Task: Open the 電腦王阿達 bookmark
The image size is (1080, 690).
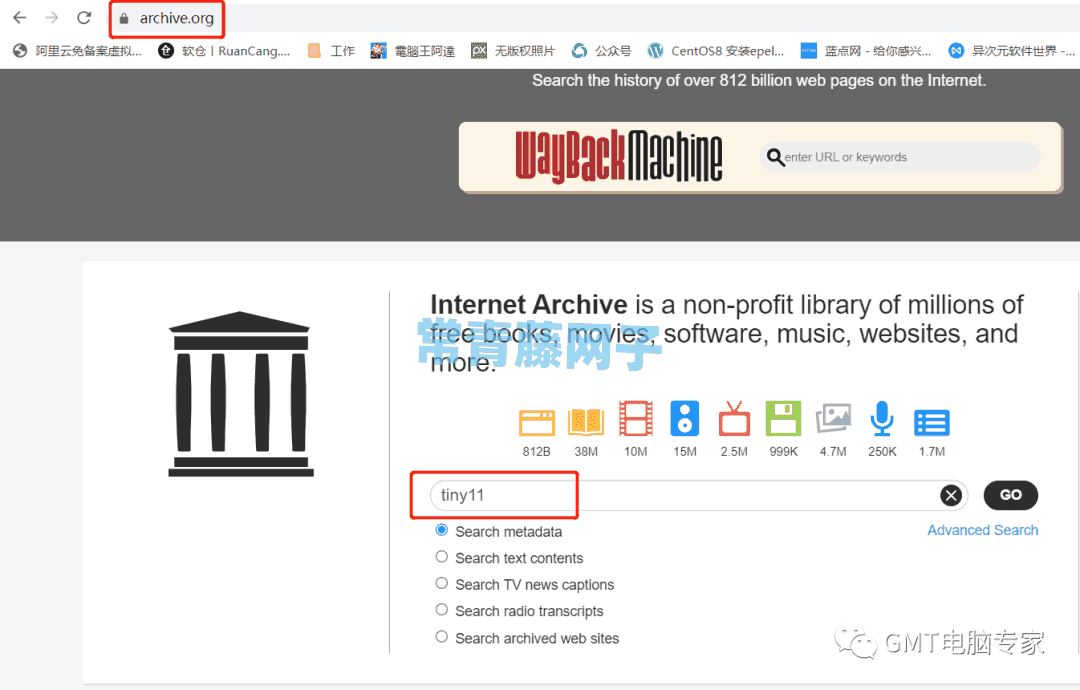Action: 413,51
